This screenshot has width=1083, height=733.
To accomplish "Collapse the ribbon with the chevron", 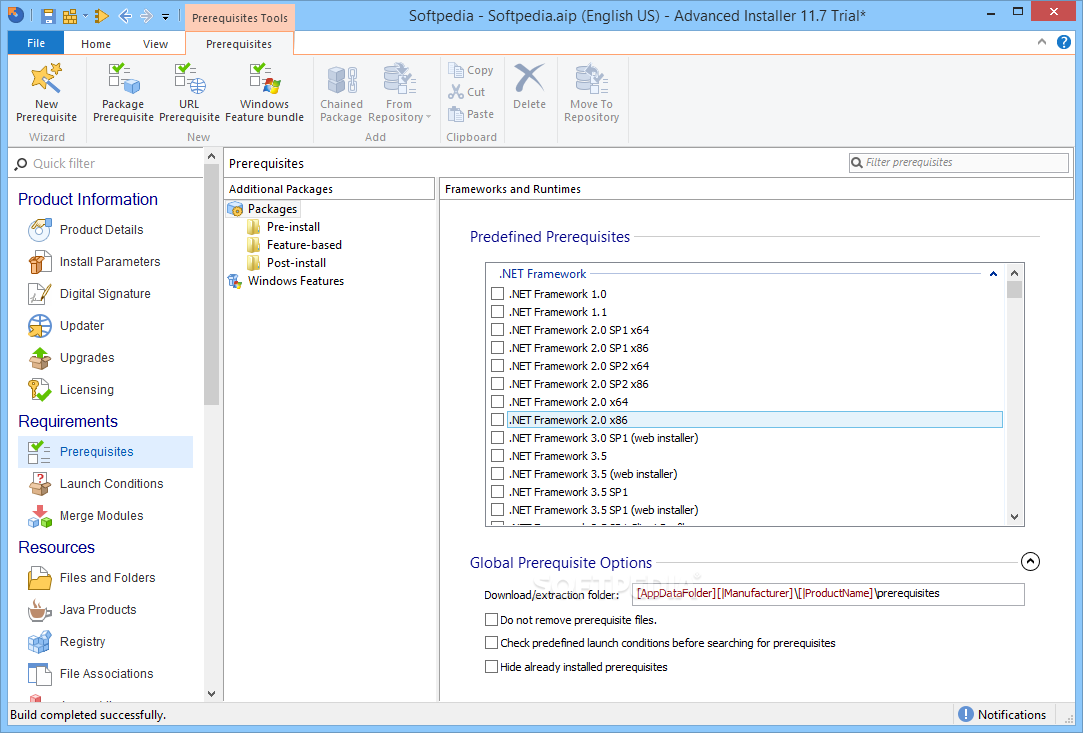I will 1042,42.
